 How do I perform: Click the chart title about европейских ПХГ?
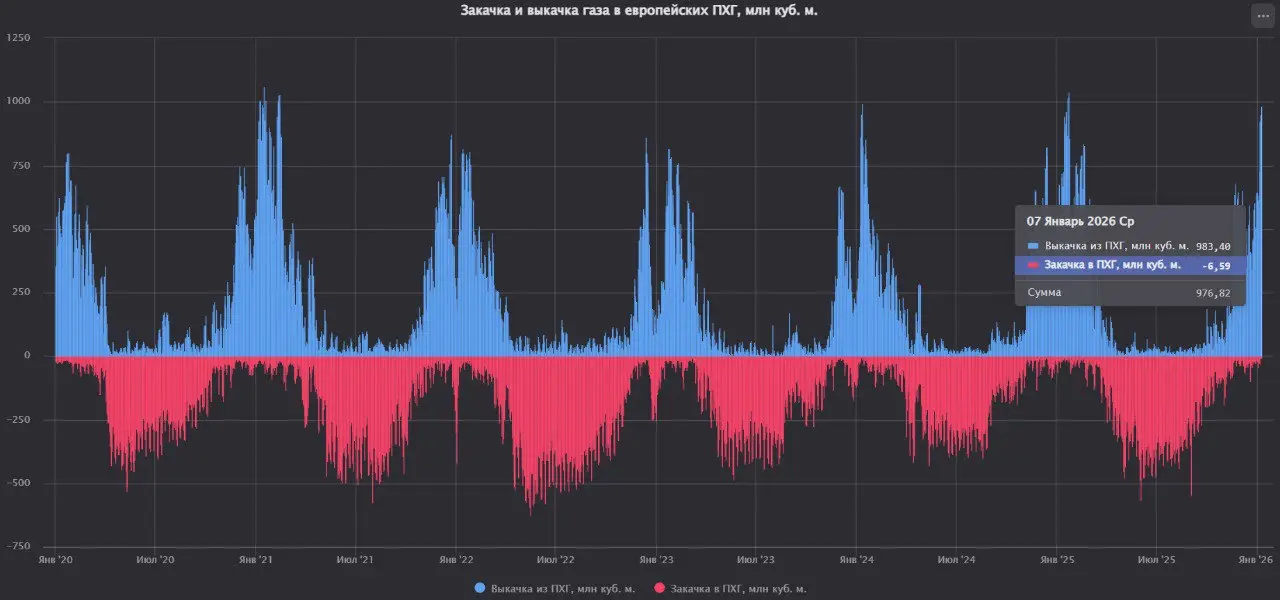pyautogui.click(x=639, y=10)
